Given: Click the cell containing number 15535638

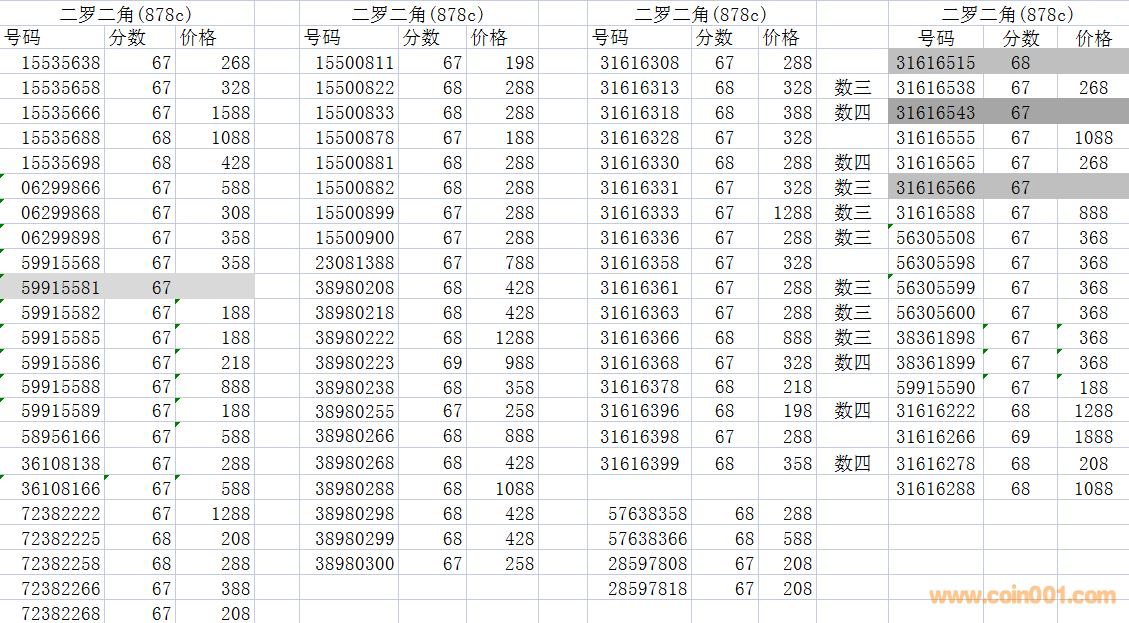Looking at the screenshot, I should (60, 62).
